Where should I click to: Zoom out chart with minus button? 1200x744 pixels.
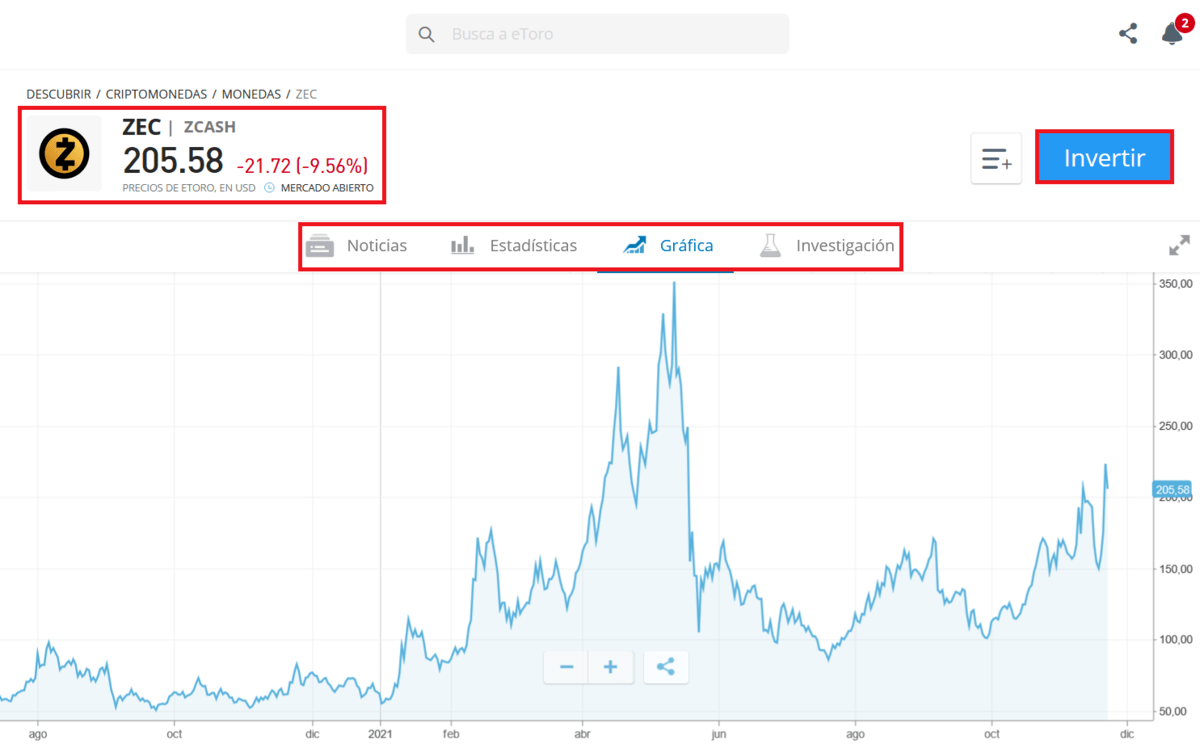coord(567,667)
